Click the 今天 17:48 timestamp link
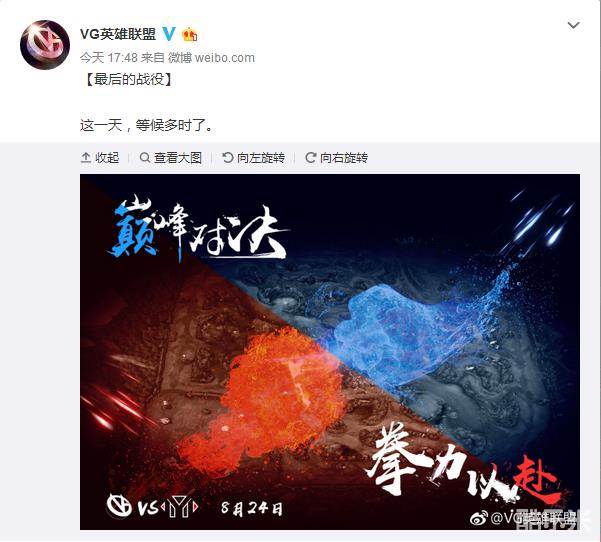 coord(108,58)
